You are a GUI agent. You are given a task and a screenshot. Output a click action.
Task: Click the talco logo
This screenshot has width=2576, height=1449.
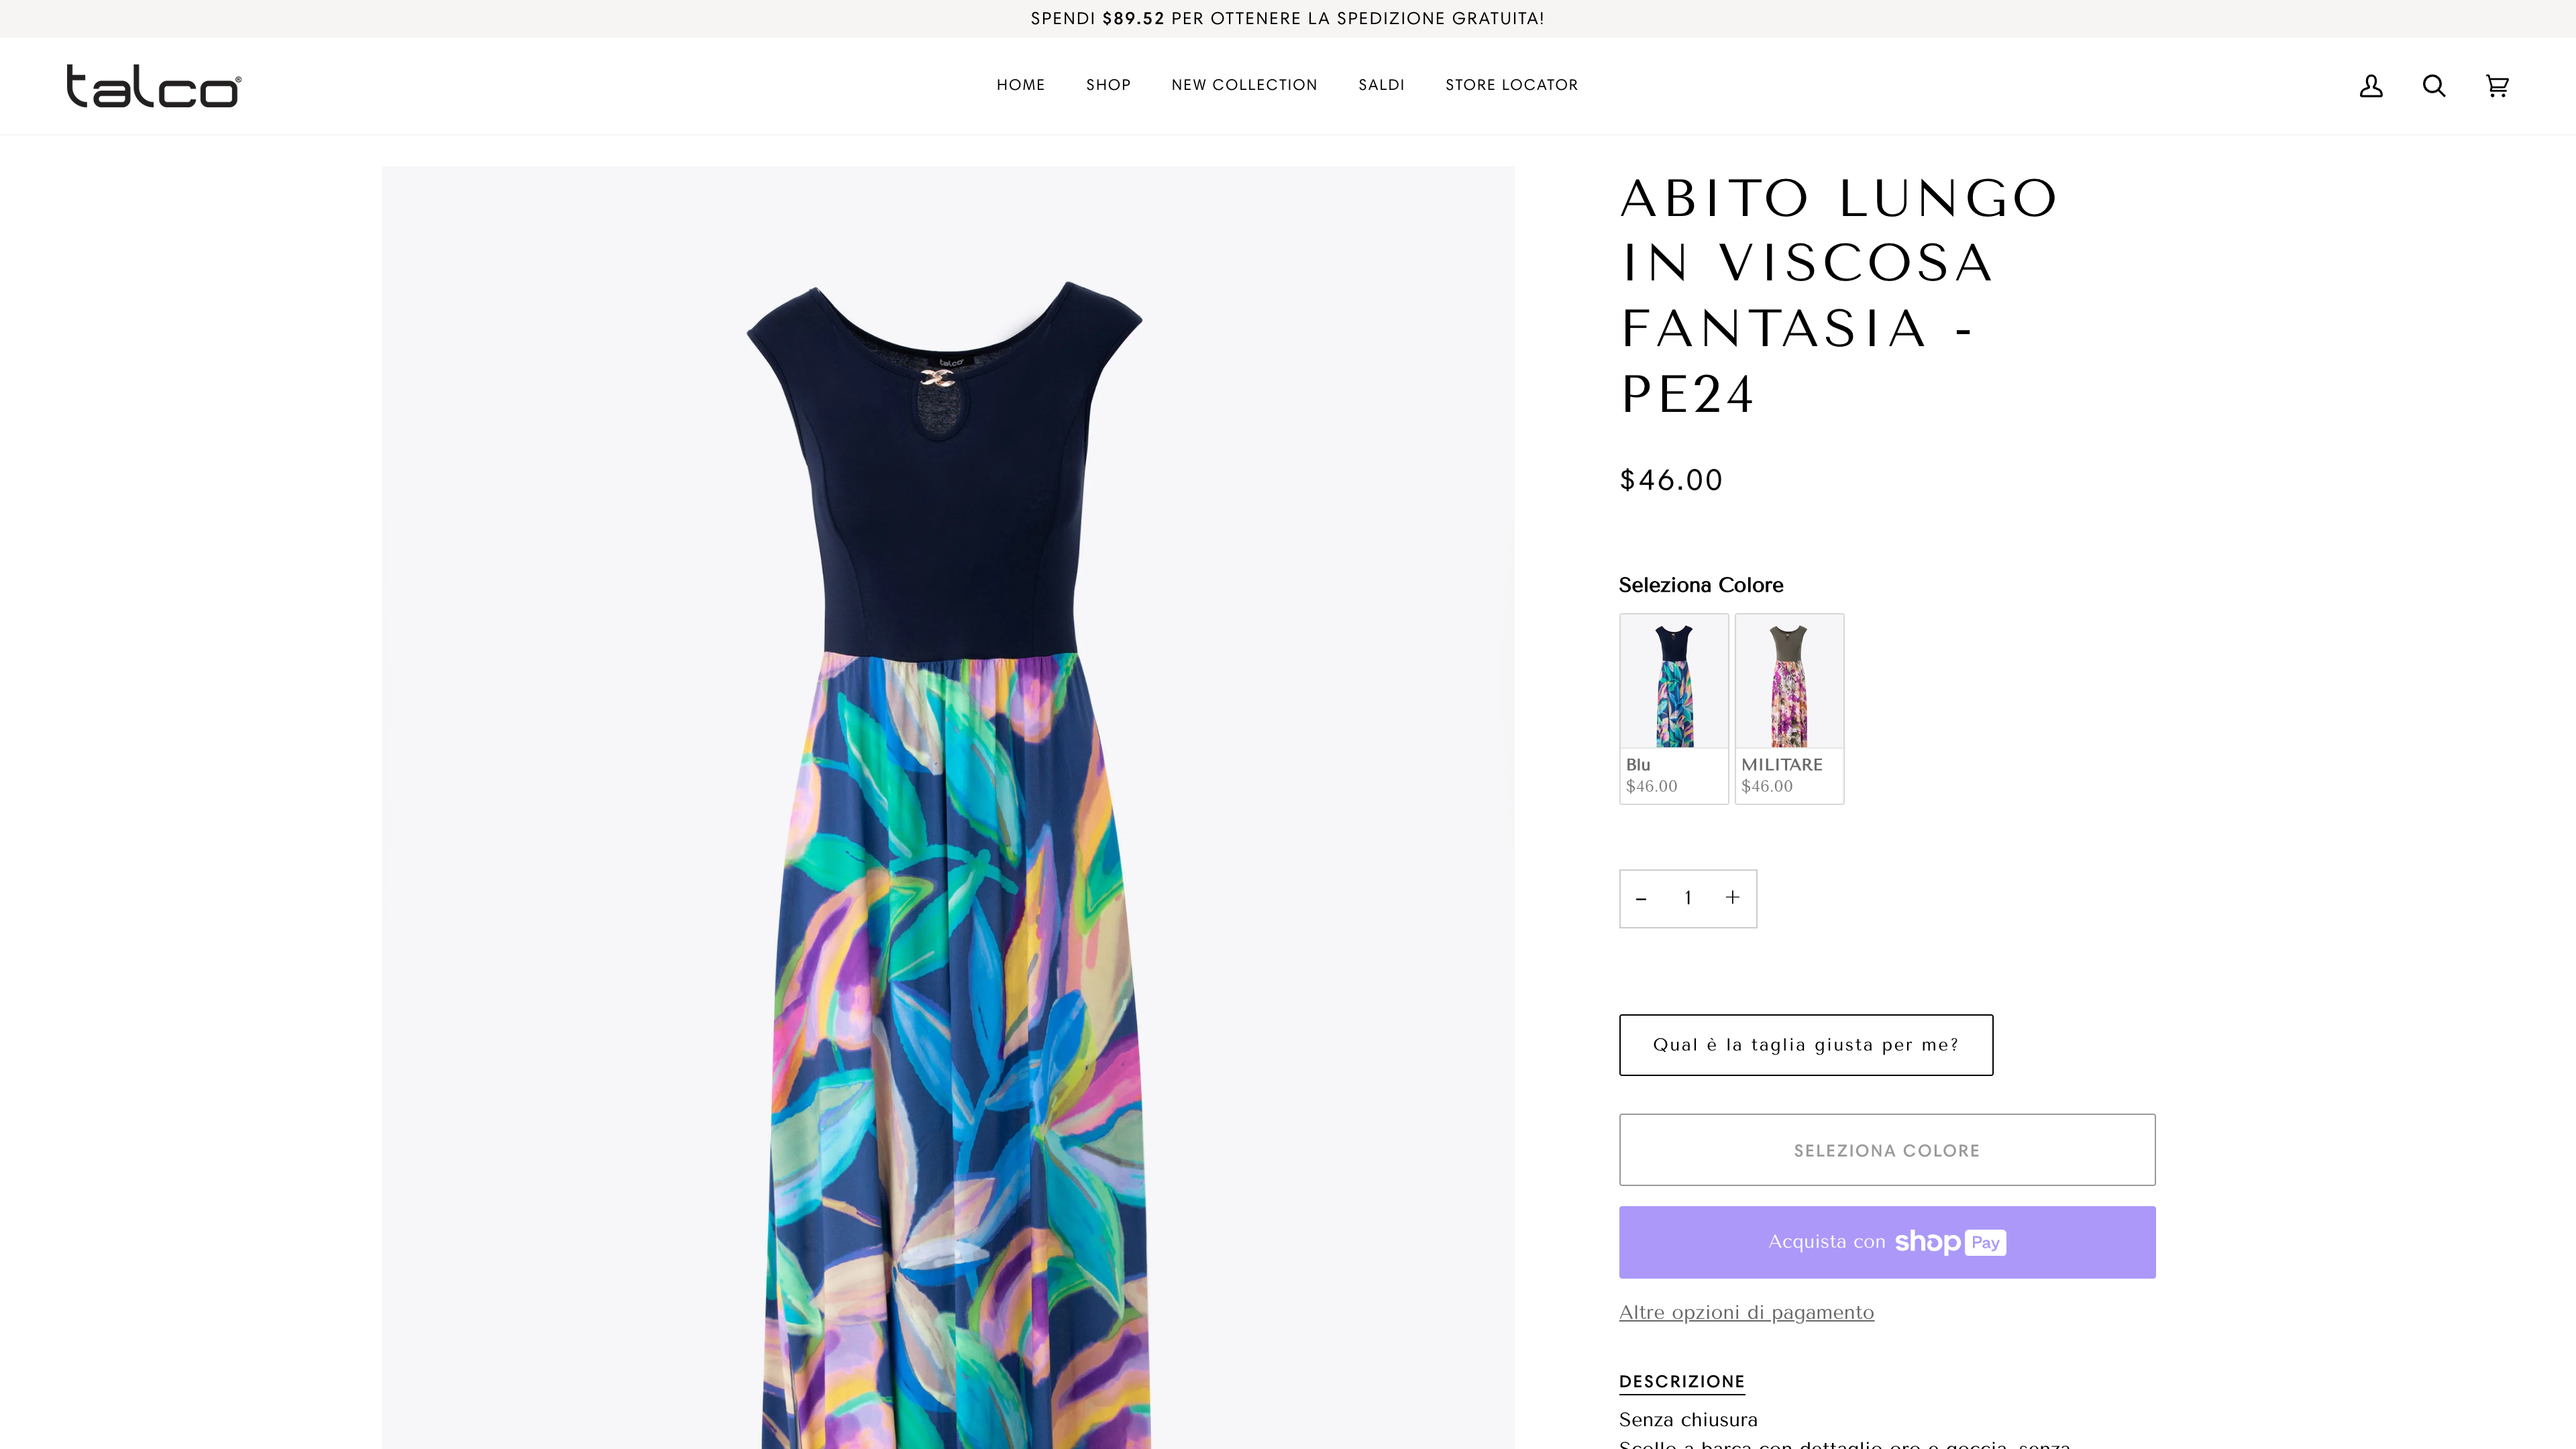click(152, 86)
